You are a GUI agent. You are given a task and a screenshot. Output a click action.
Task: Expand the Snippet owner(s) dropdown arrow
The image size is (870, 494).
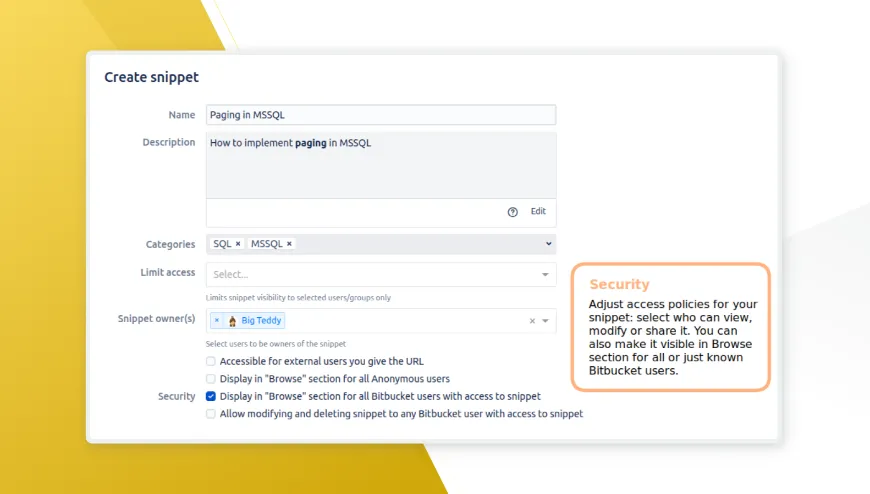[x=545, y=321]
